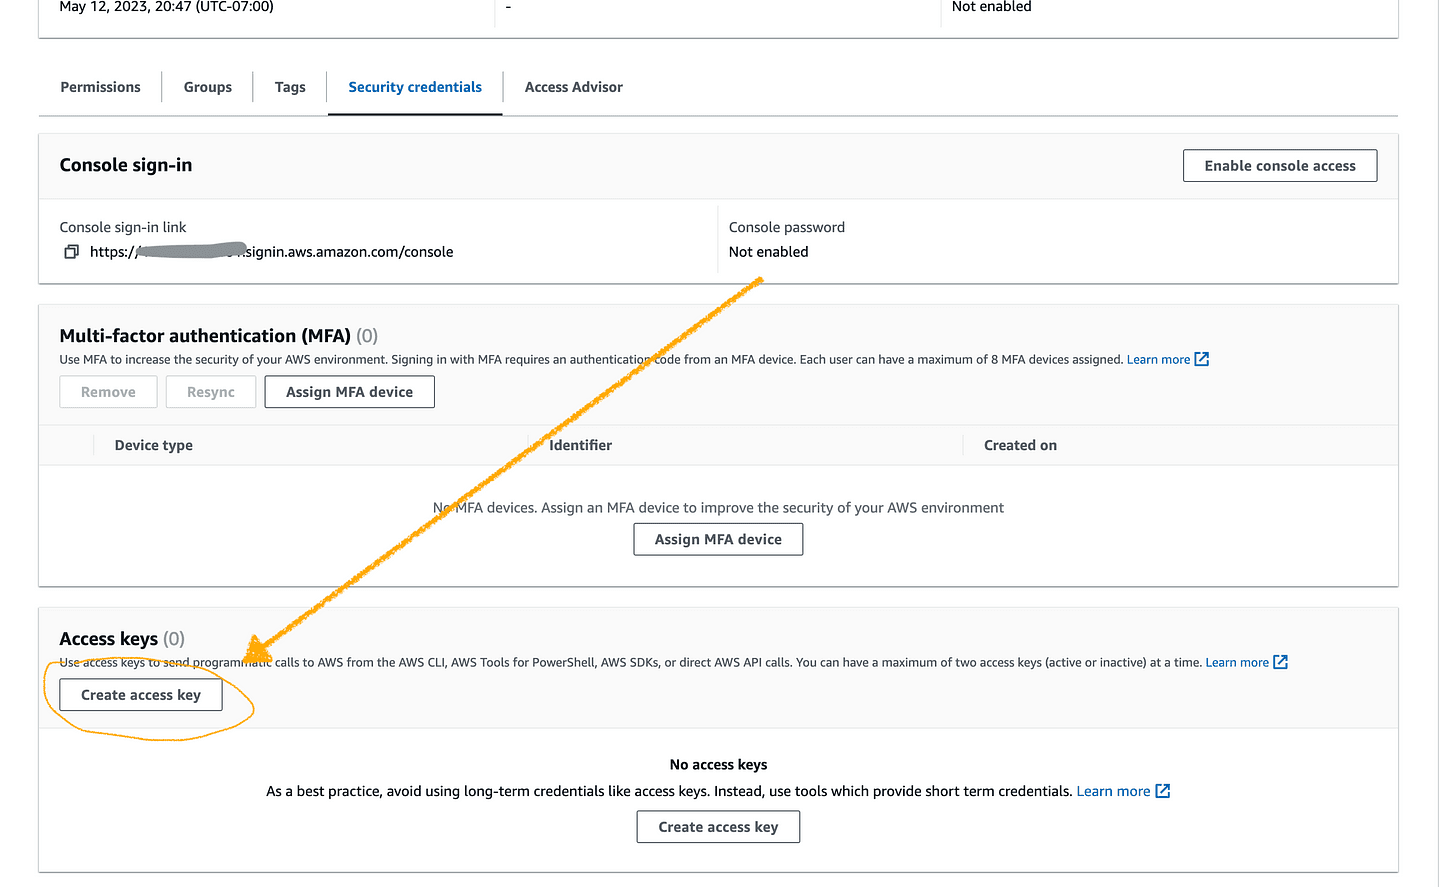Image resolution: width=1440 pixels, height=887 pixels.
Task: Click Enable console access button
Action: [x=1280, y=166]
